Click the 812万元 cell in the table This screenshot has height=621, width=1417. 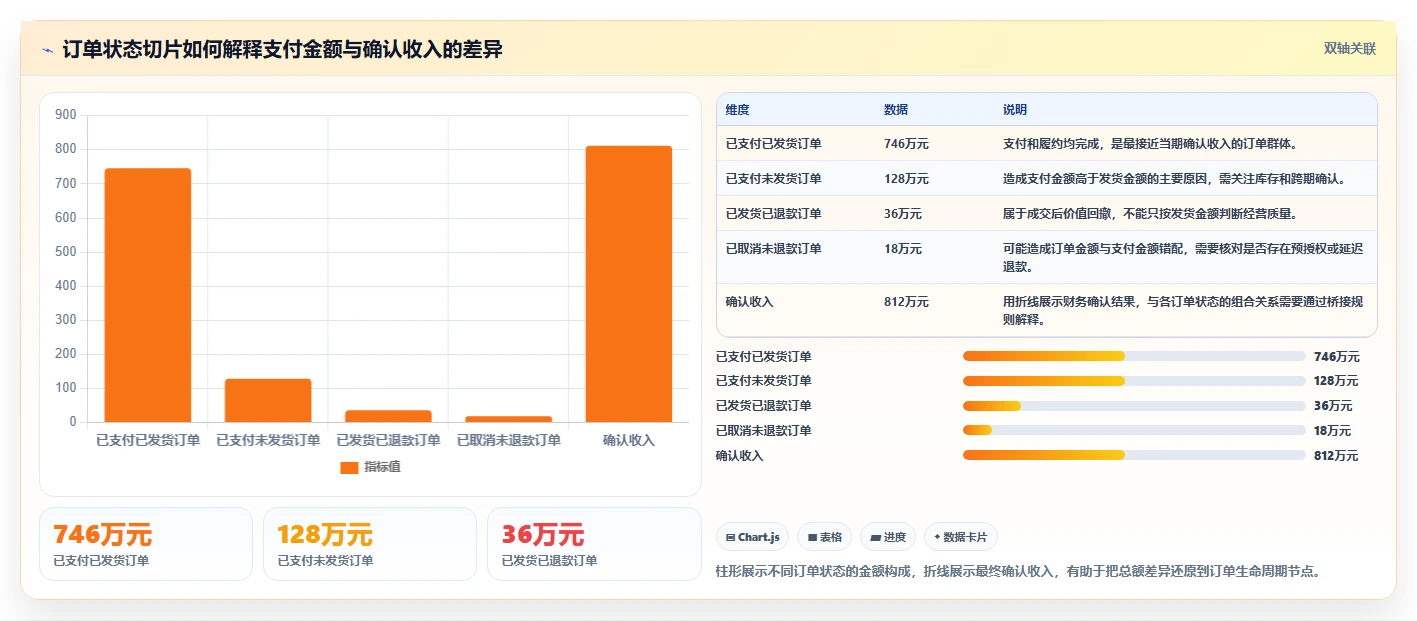[x=906, y=302]
